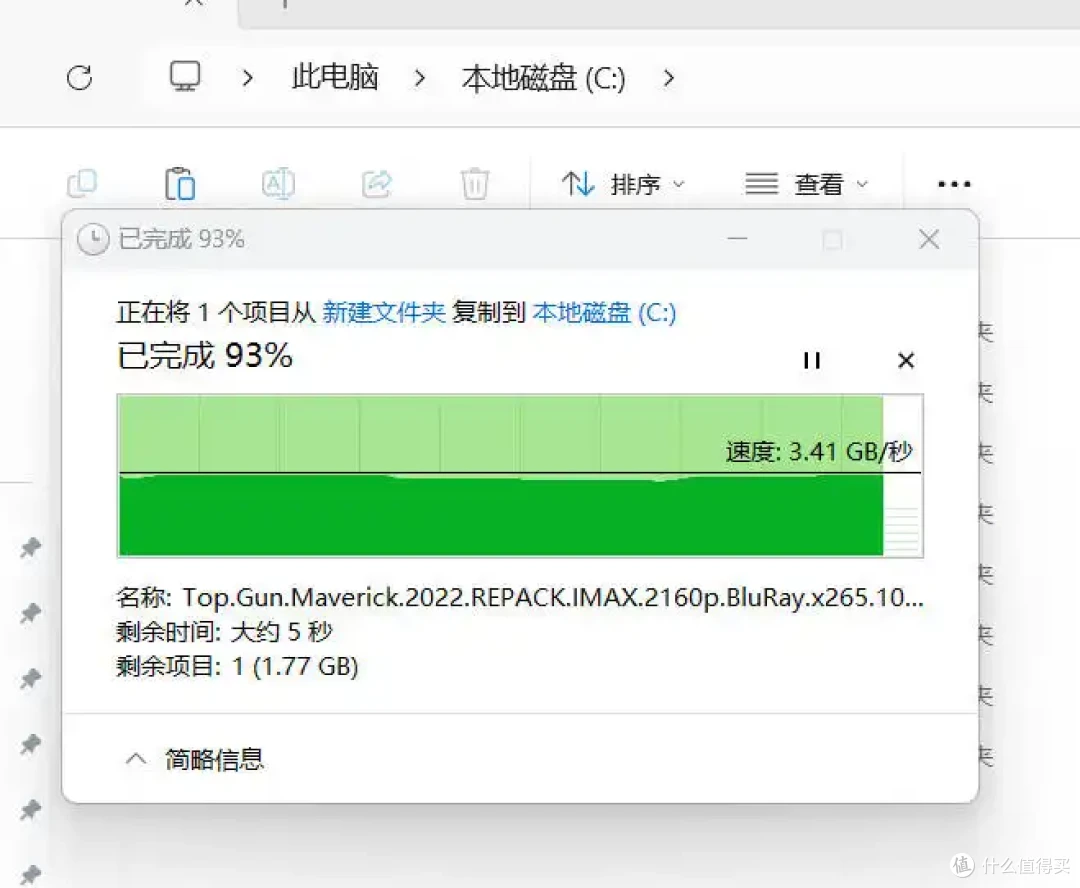Close the copy progress dialog window
Viewport: 1080px width, 888px height.
click(929, 239)
